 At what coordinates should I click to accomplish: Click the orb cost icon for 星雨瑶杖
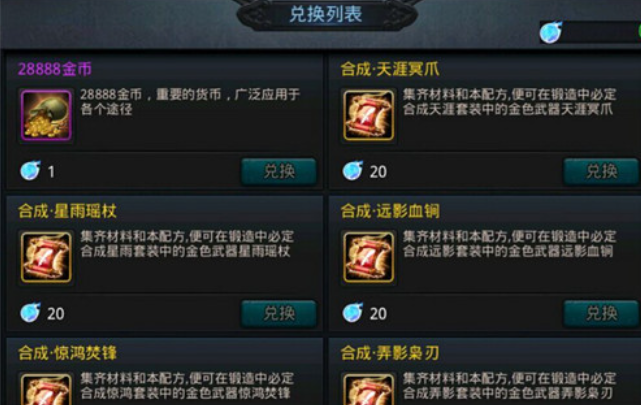coord(31,312)
